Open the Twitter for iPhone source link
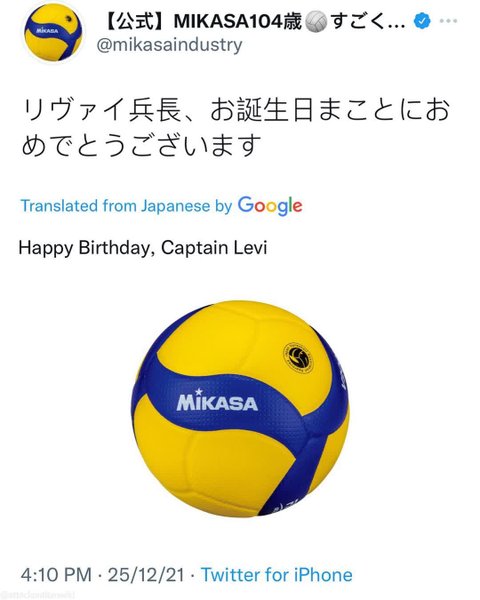This screenshot has width=480, height=600. (x=276, y=575)
